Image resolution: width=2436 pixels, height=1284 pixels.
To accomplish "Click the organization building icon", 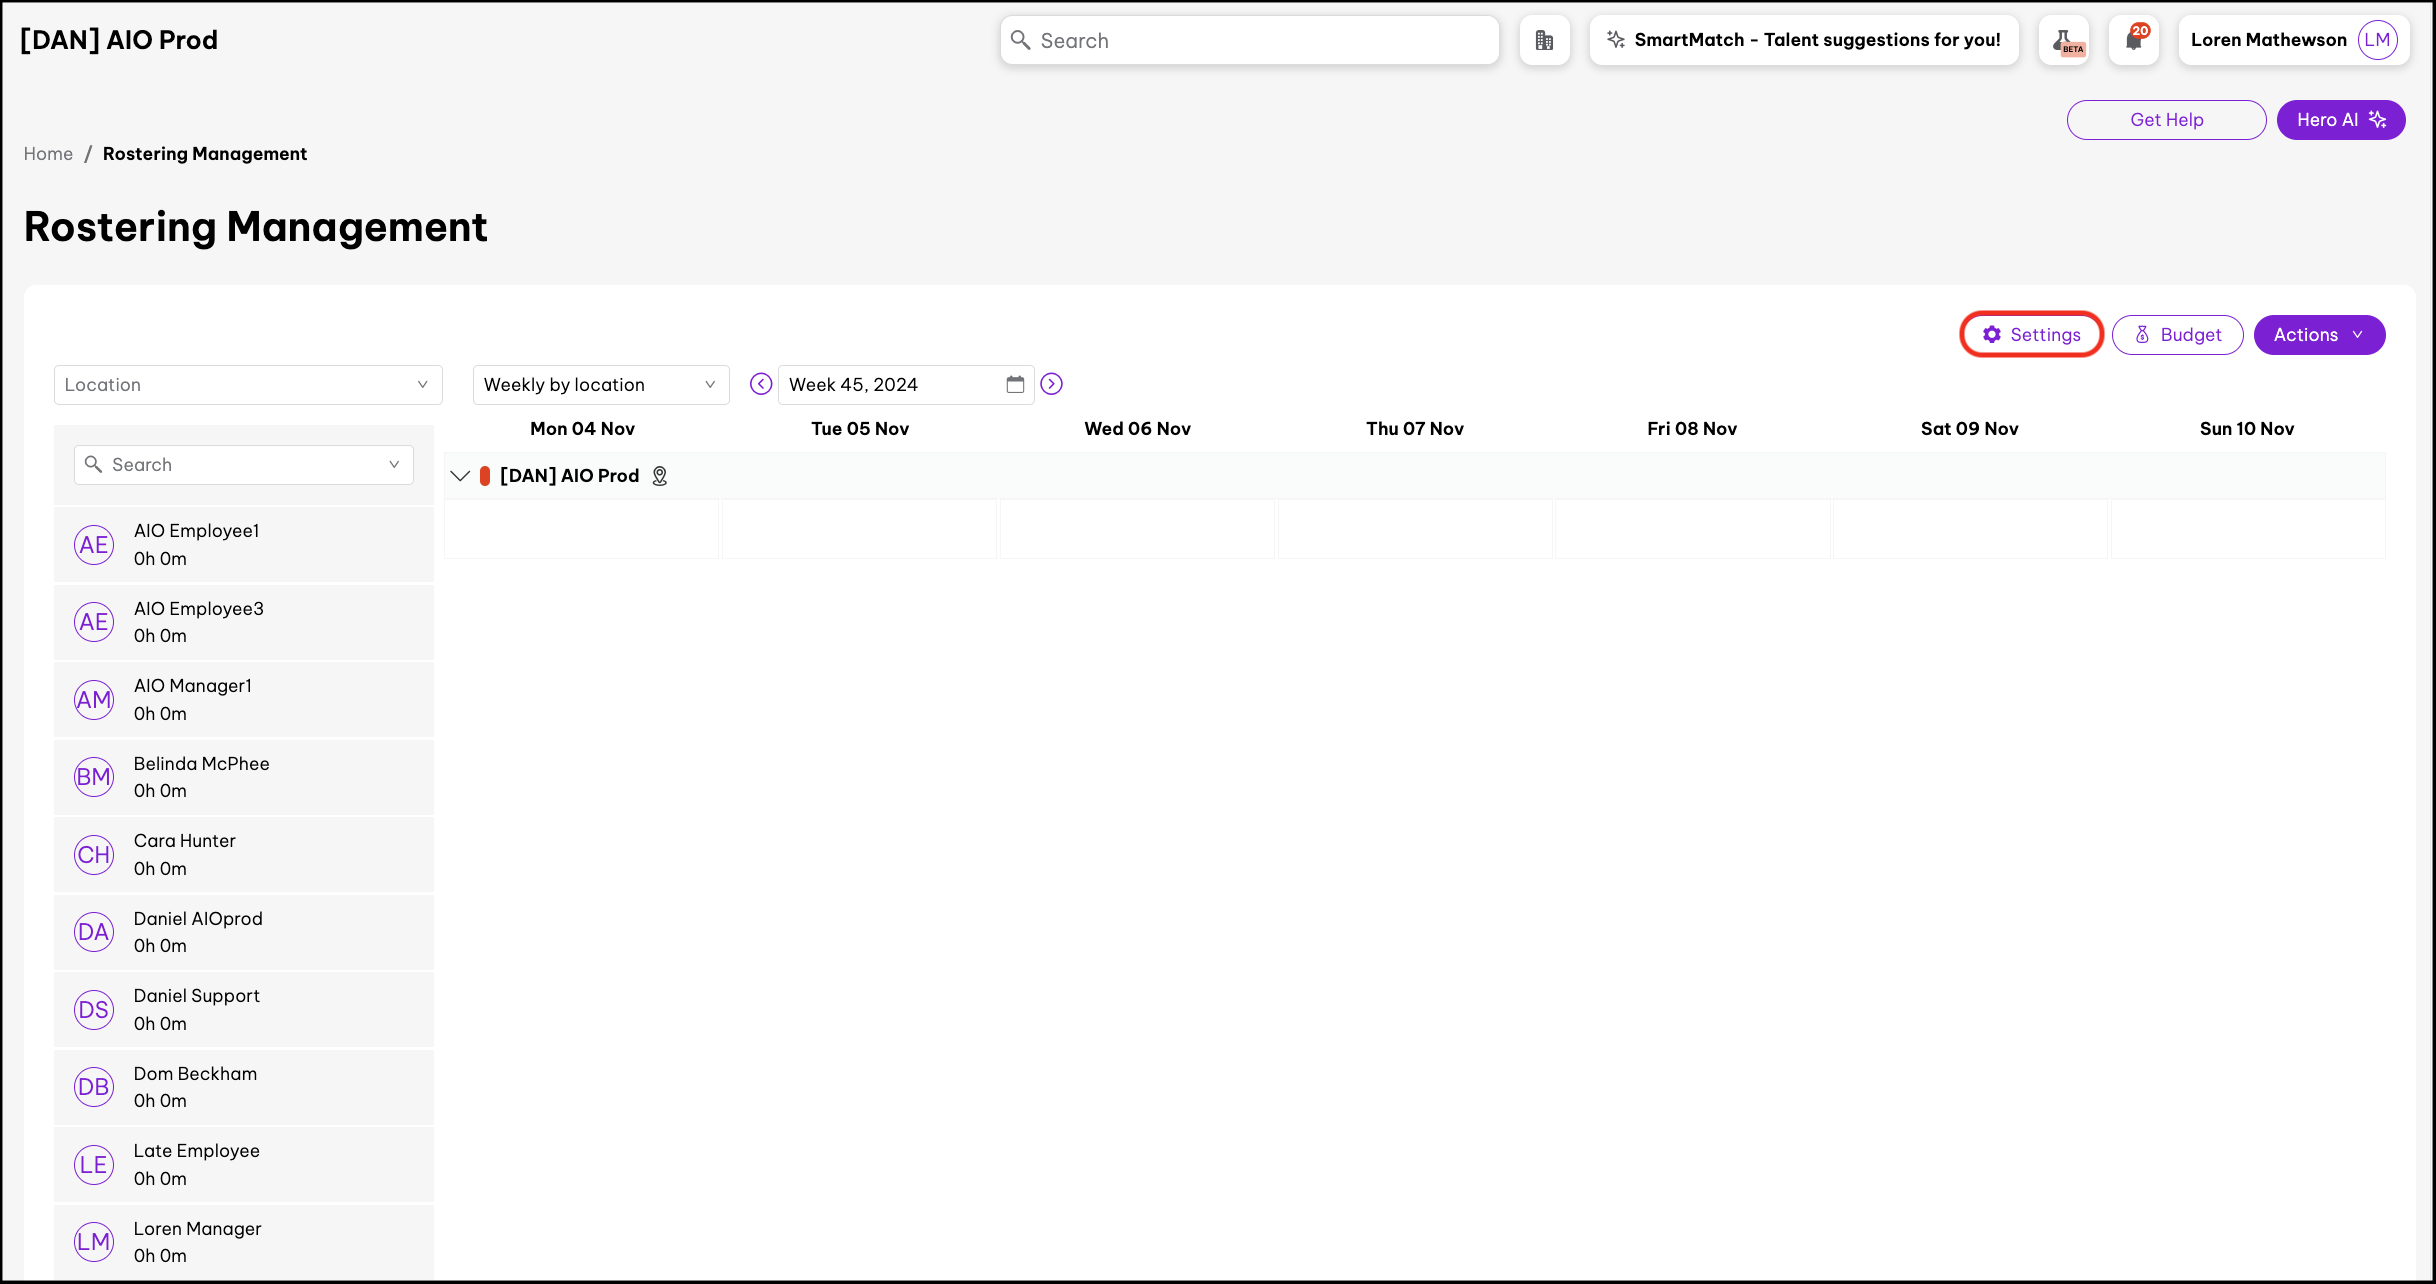I will click(1544, 40).
